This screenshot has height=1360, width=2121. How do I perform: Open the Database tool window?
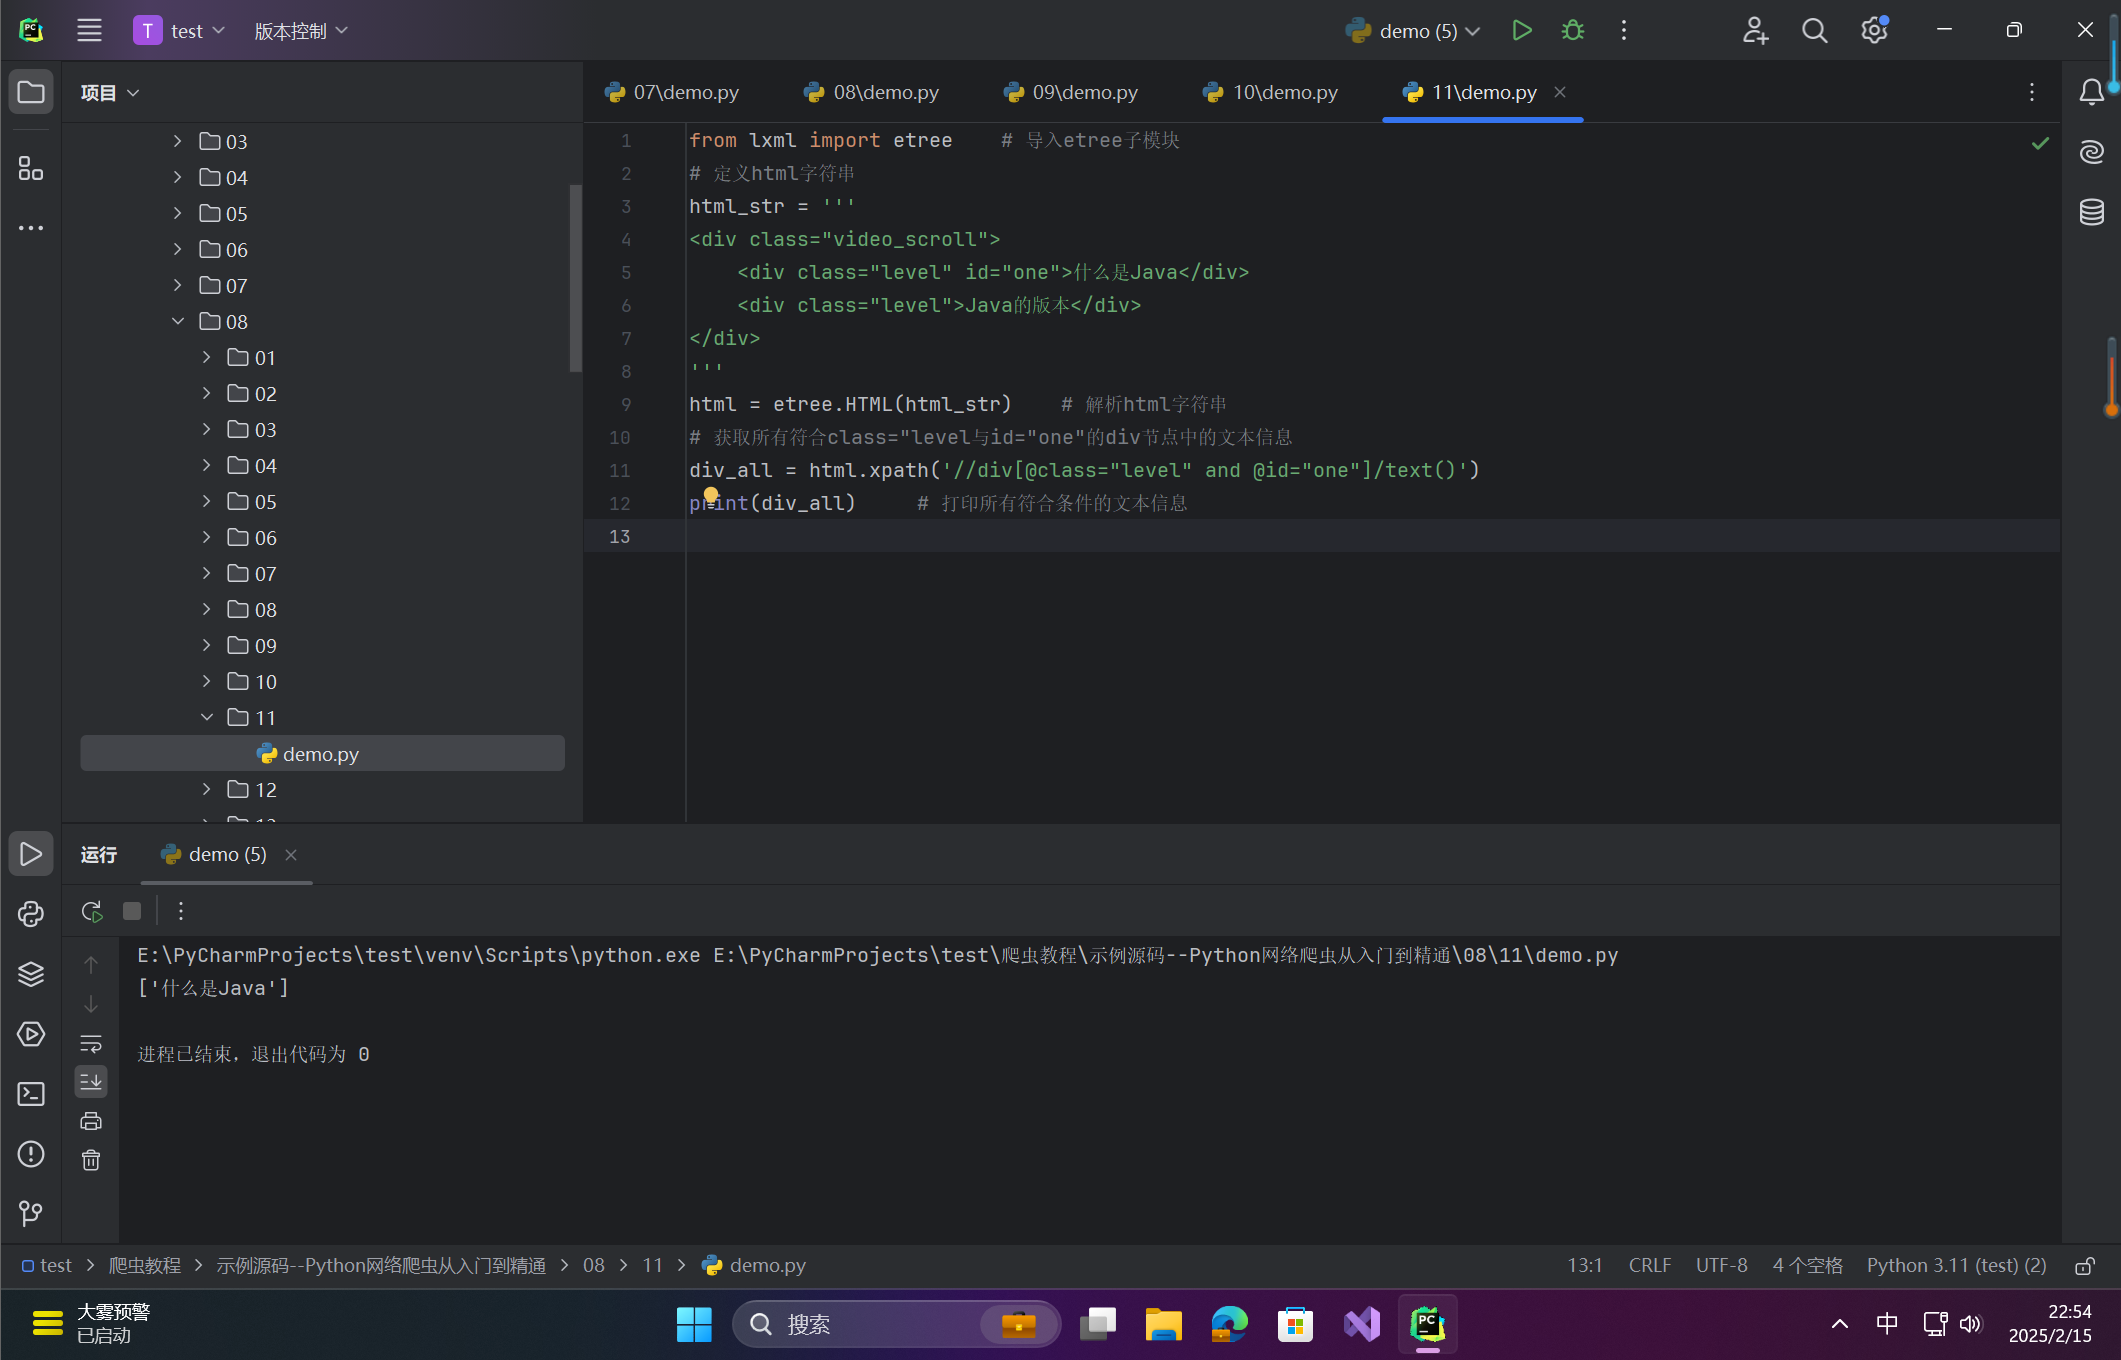pyautogui.click(x=2091, y=212)
